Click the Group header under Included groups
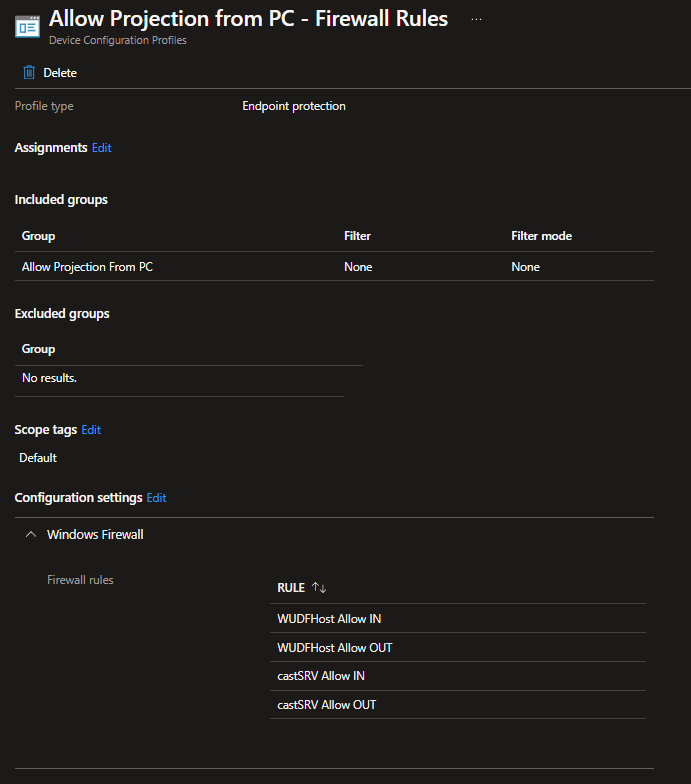This screenshot has width=691, height=784. [x=38, y=236]
